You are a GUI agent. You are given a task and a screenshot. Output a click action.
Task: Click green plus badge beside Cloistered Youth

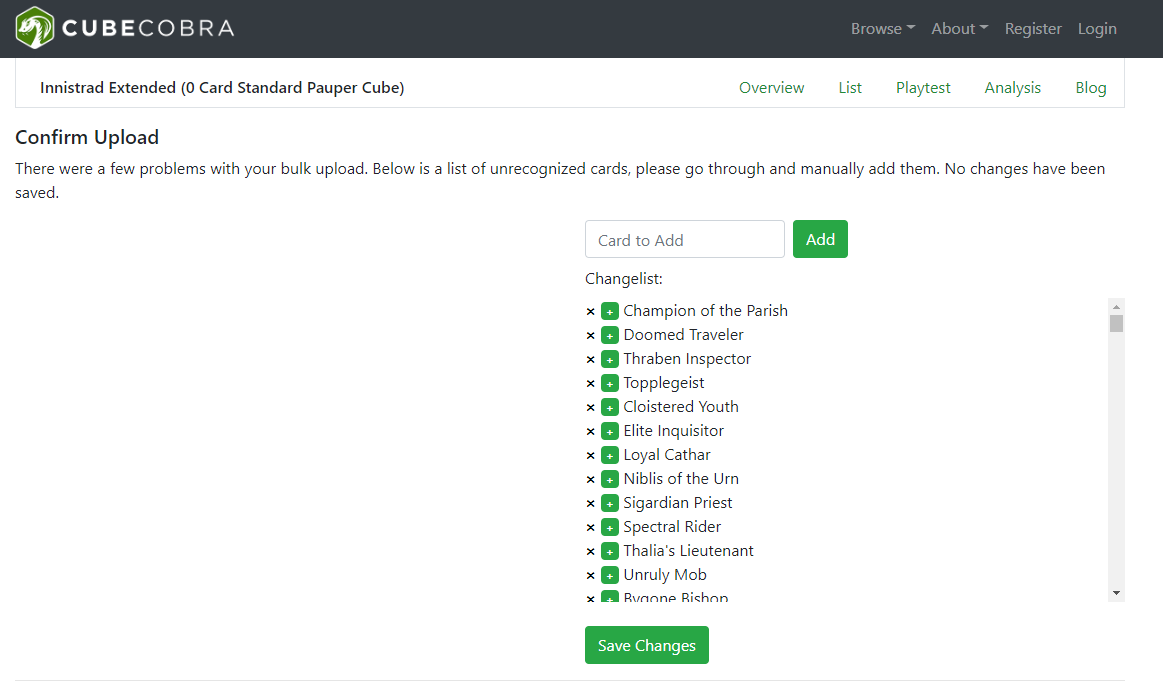pos(610,407)
